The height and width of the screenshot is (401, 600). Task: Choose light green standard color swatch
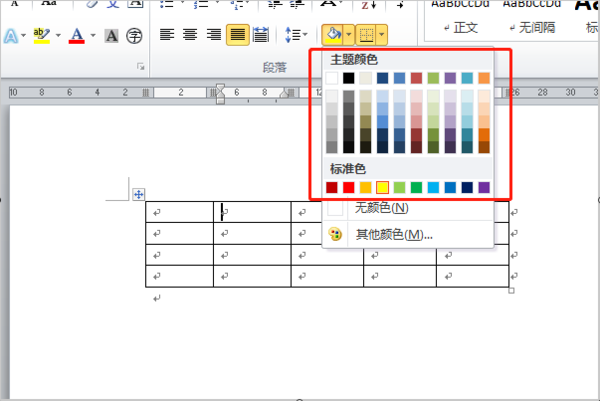click(399, 187)
